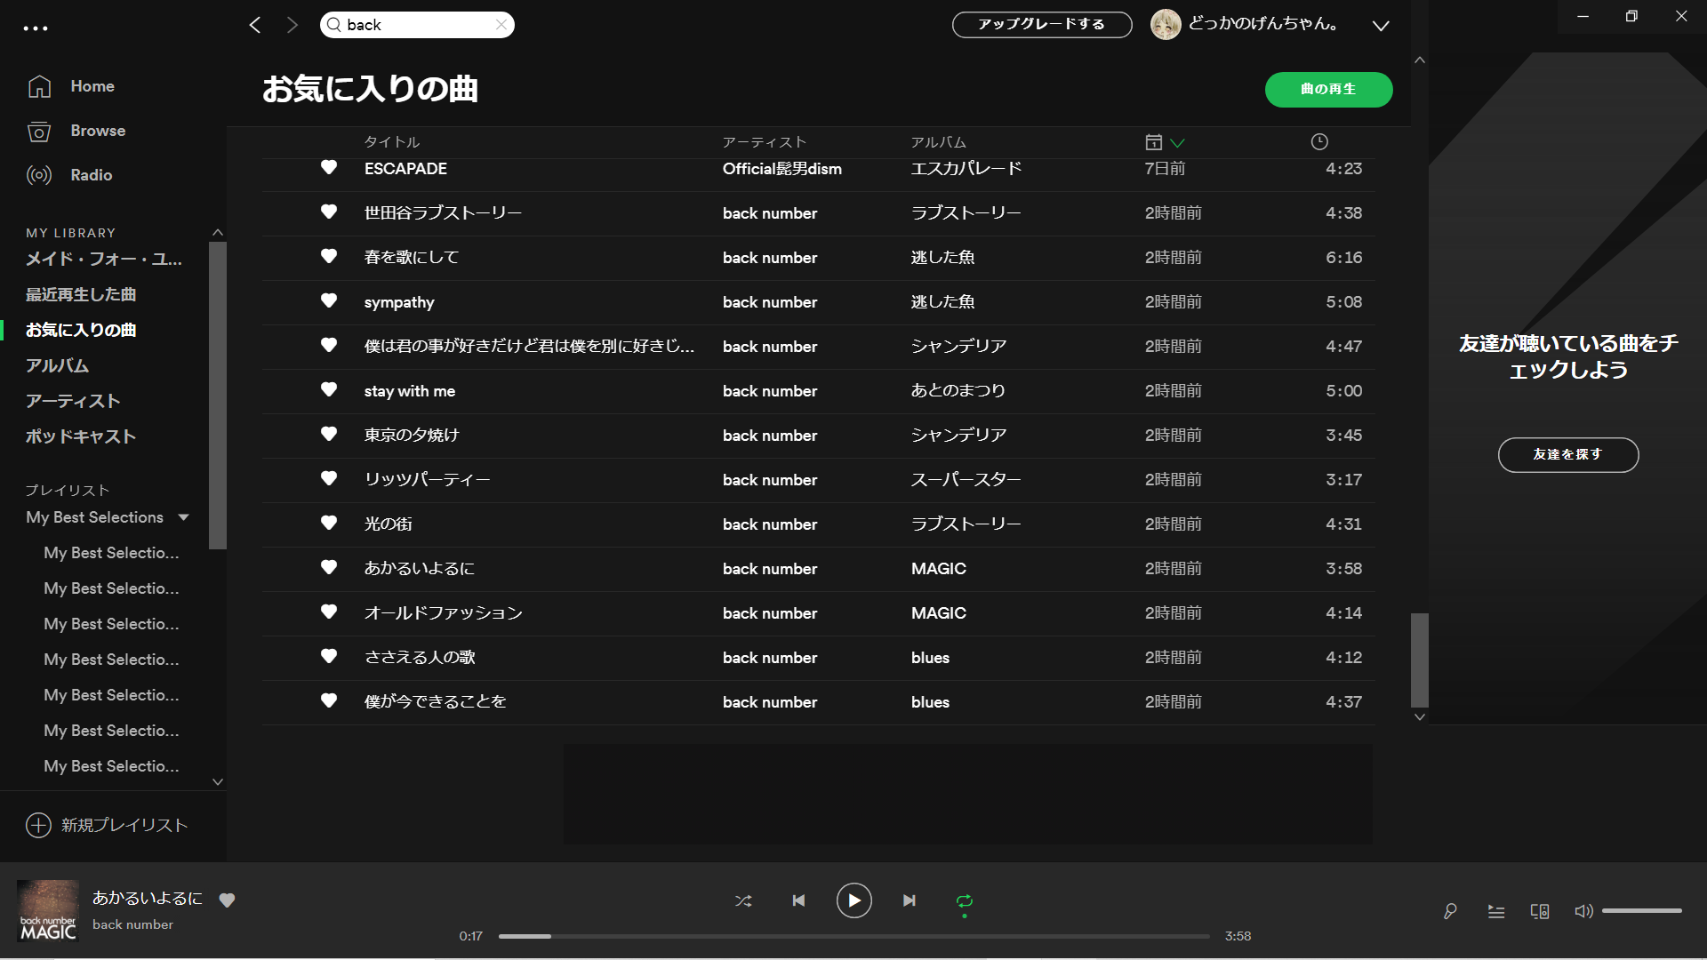Image resolution: width=1707 pixels, height=960 pixels.
Task: Open the user account dropdown arrow
Action: 1380,25
